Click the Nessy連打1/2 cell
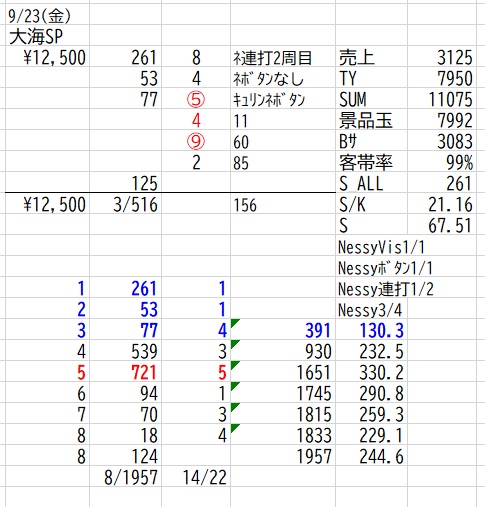The height and width of the screenshot is (507, 485). pyautogui.click(x=386, y=289)
